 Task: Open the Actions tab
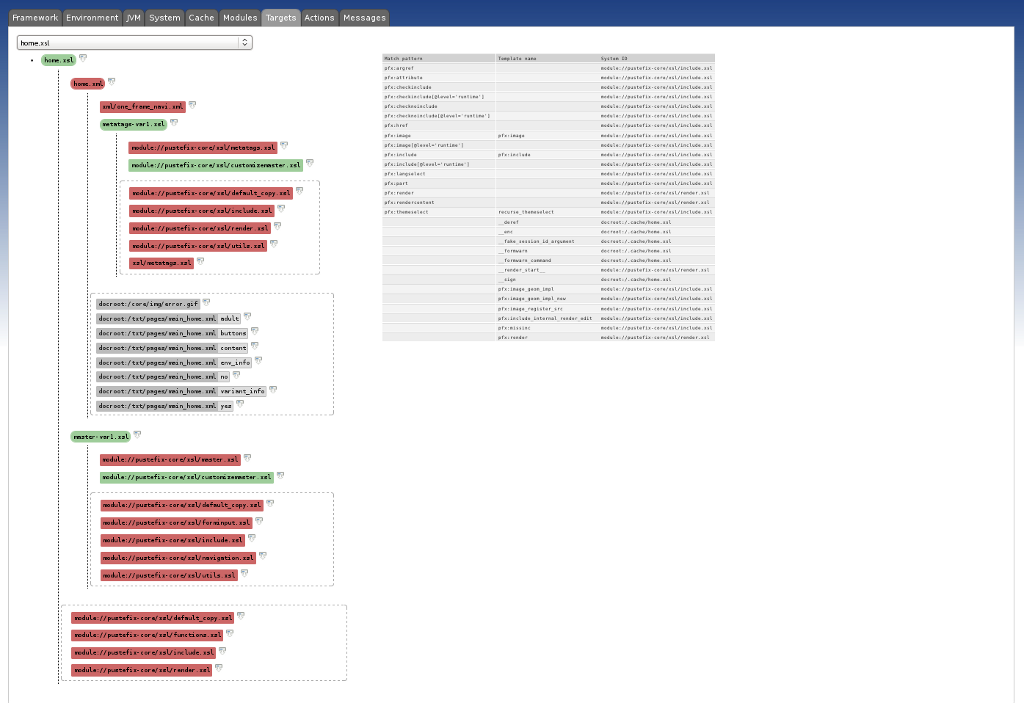tap(319, 18)
